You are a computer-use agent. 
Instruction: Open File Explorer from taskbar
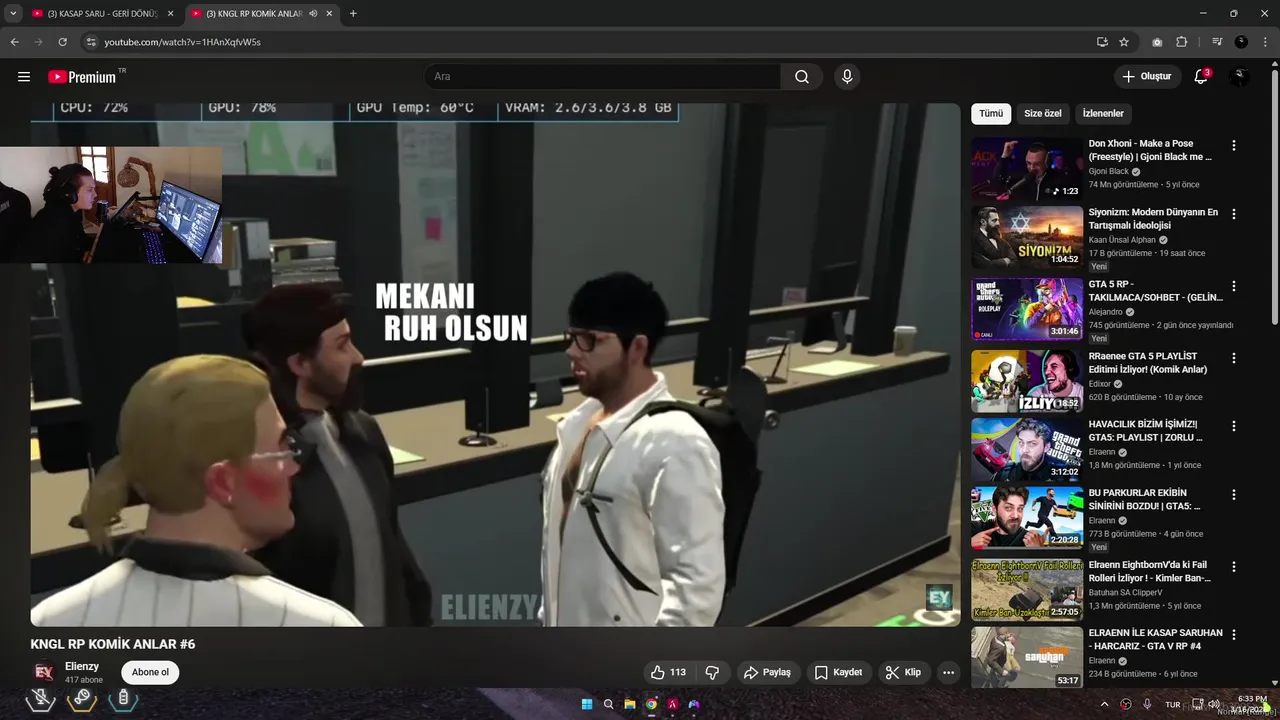[630, 704]
